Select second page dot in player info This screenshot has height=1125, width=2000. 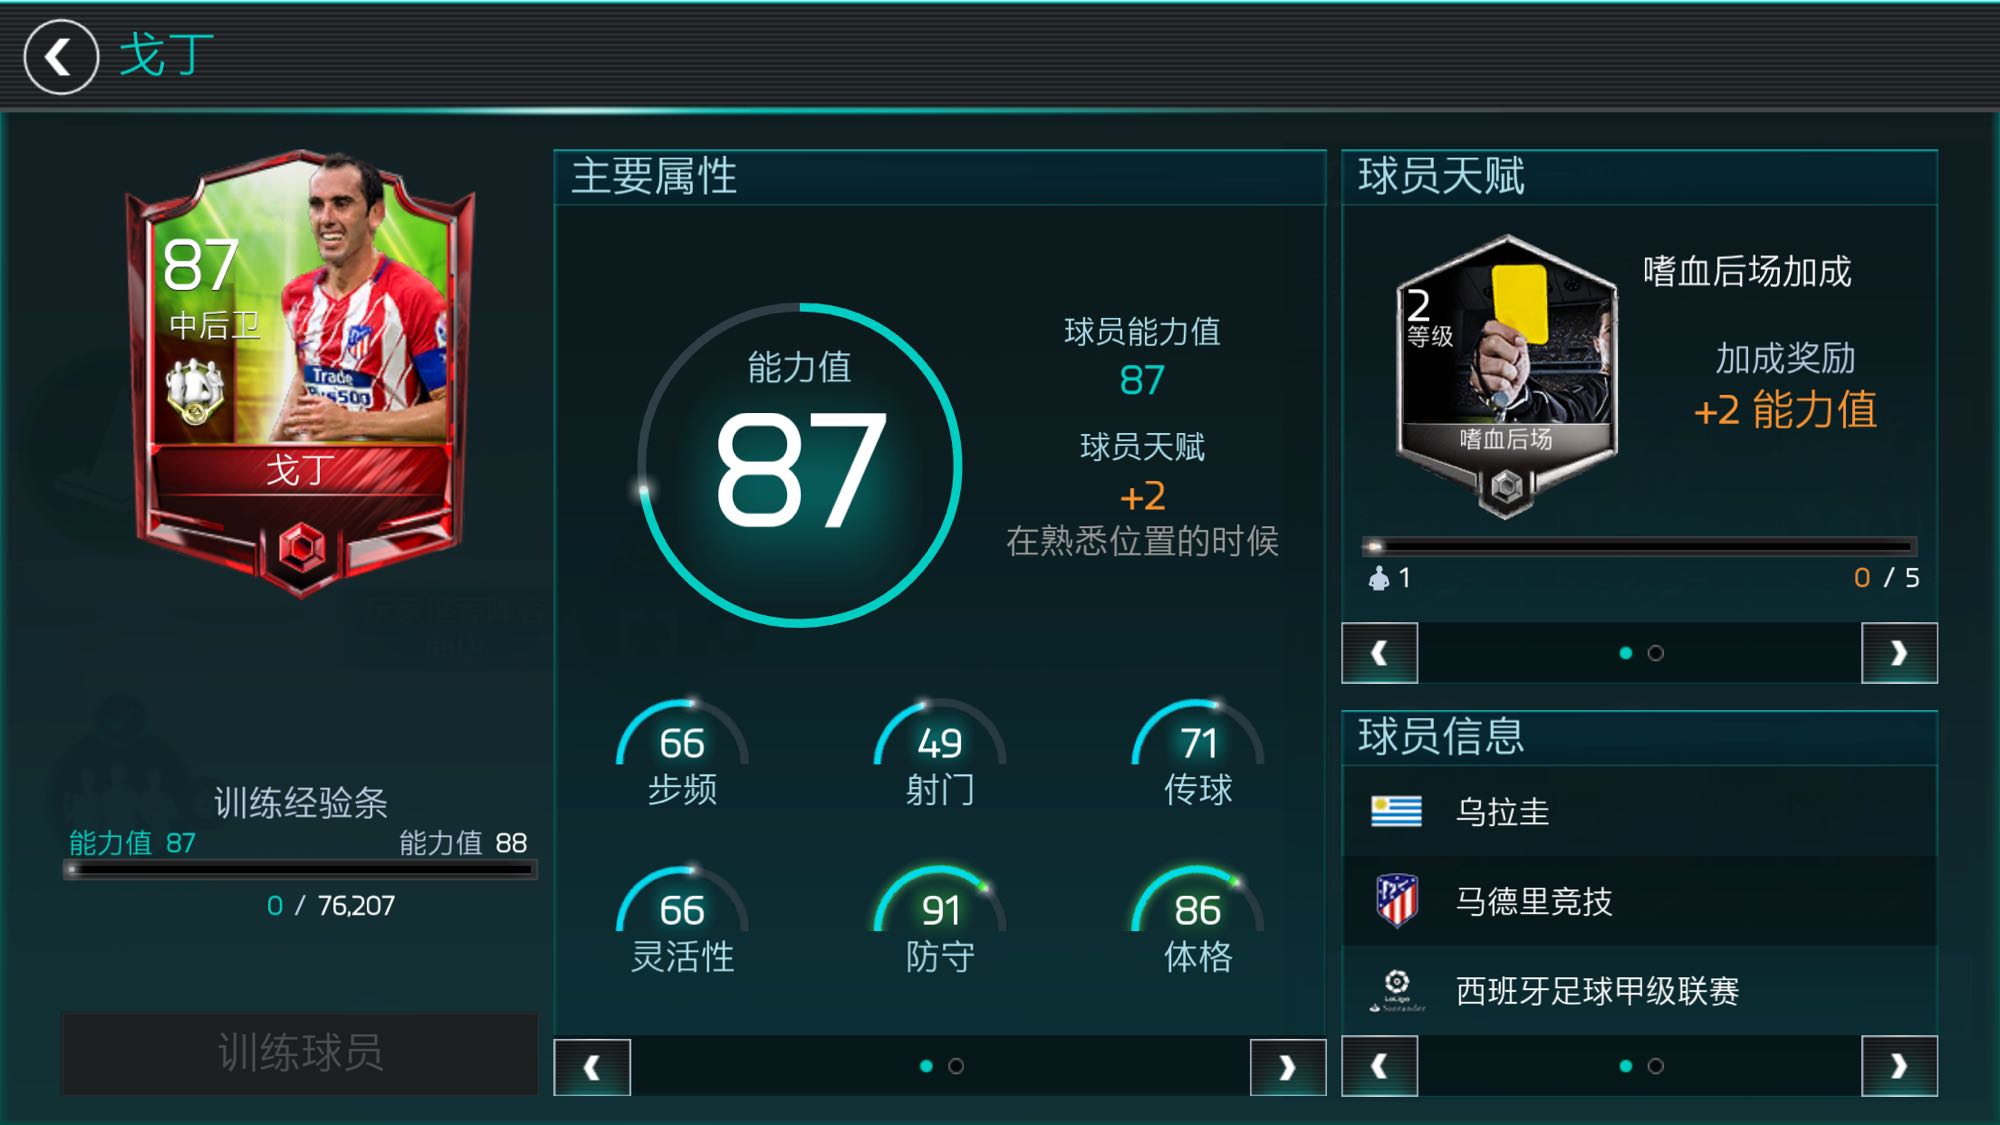pos(1656,1066)
